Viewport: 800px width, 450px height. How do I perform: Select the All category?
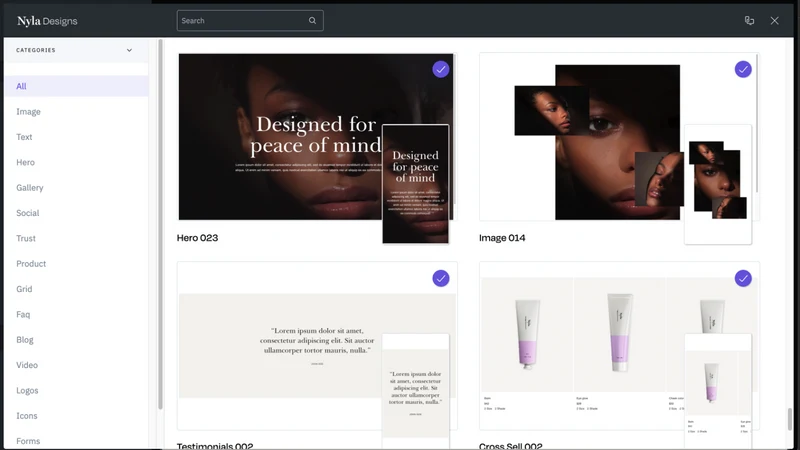[x=76, y=86]
